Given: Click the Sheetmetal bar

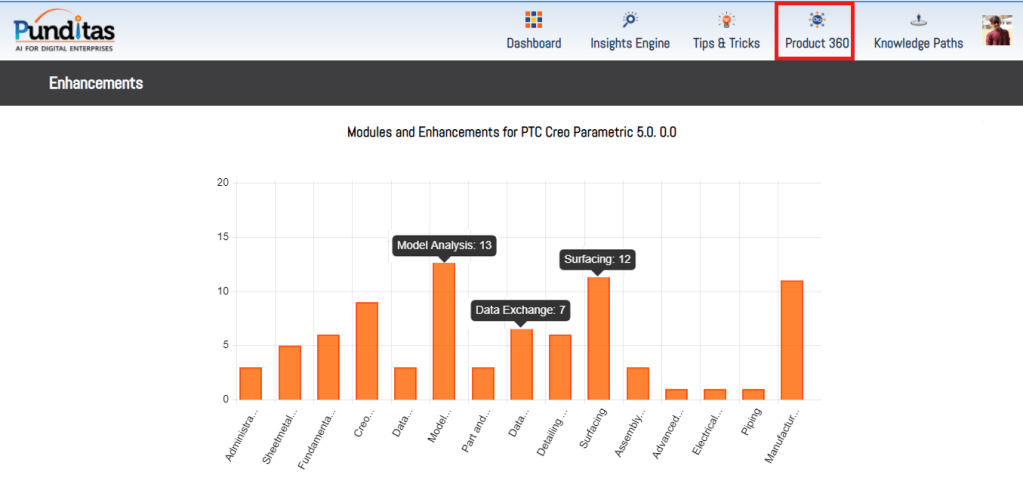Looking at the screenshot, I should click(289, 373).
